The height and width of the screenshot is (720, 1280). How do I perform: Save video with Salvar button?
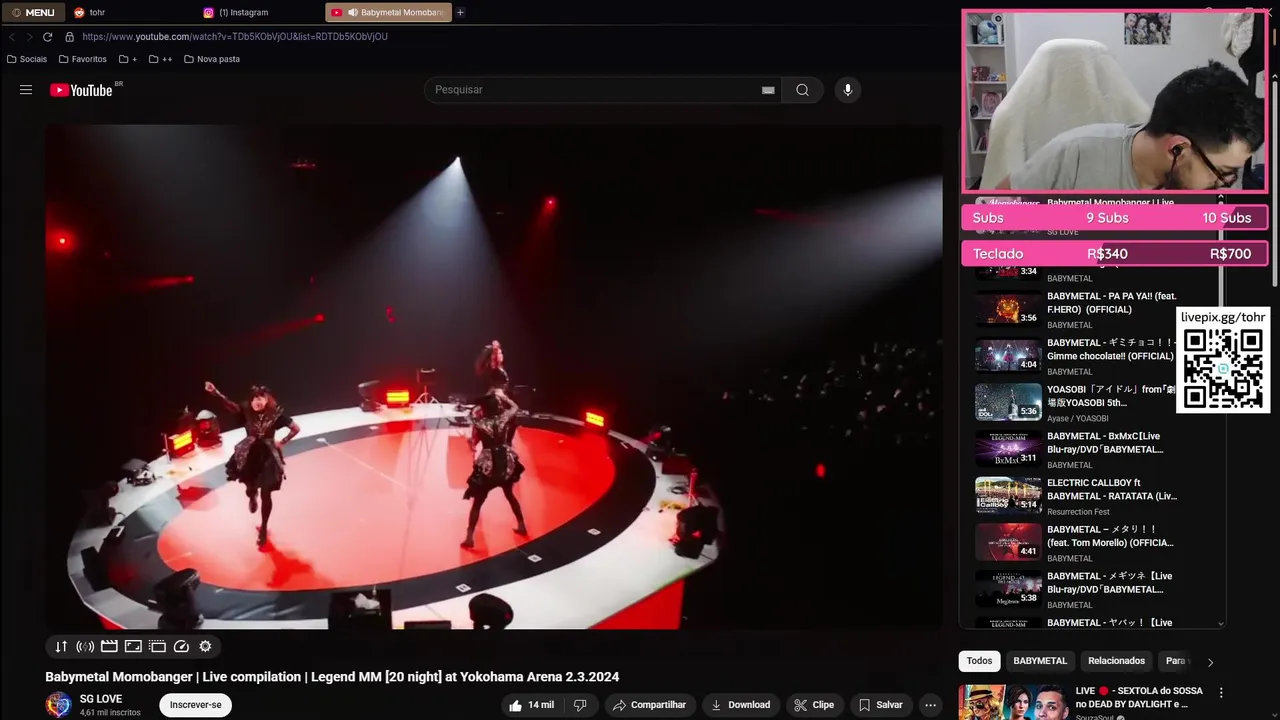tap(881, 705)
